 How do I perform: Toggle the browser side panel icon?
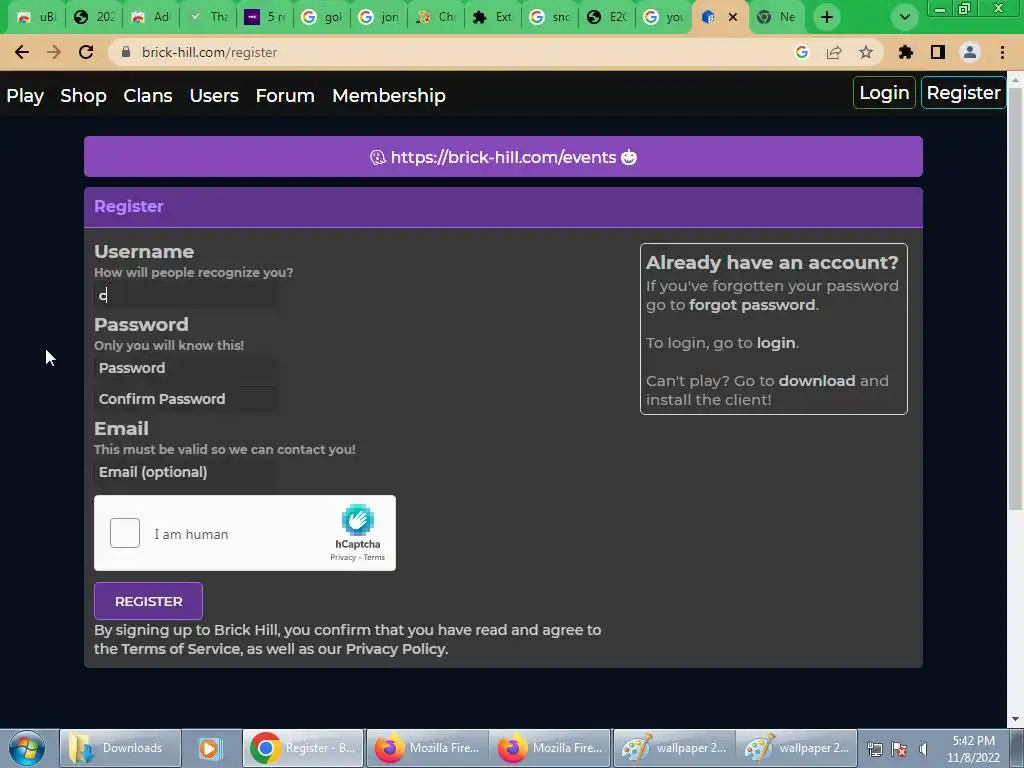(938, 52)
